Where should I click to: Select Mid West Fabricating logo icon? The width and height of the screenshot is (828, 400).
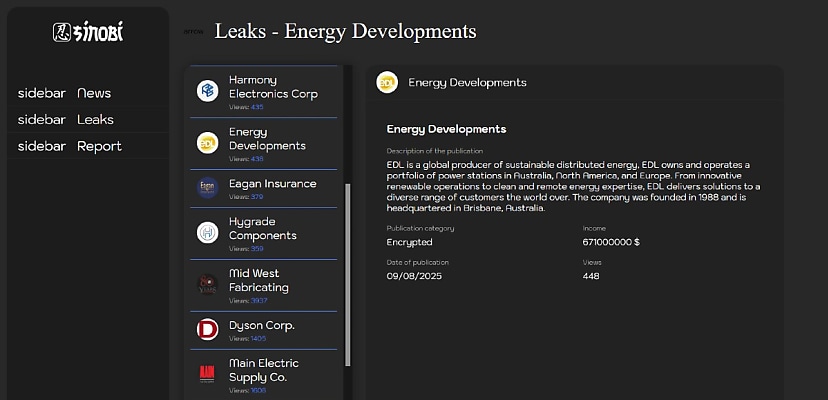coord(208,284)
